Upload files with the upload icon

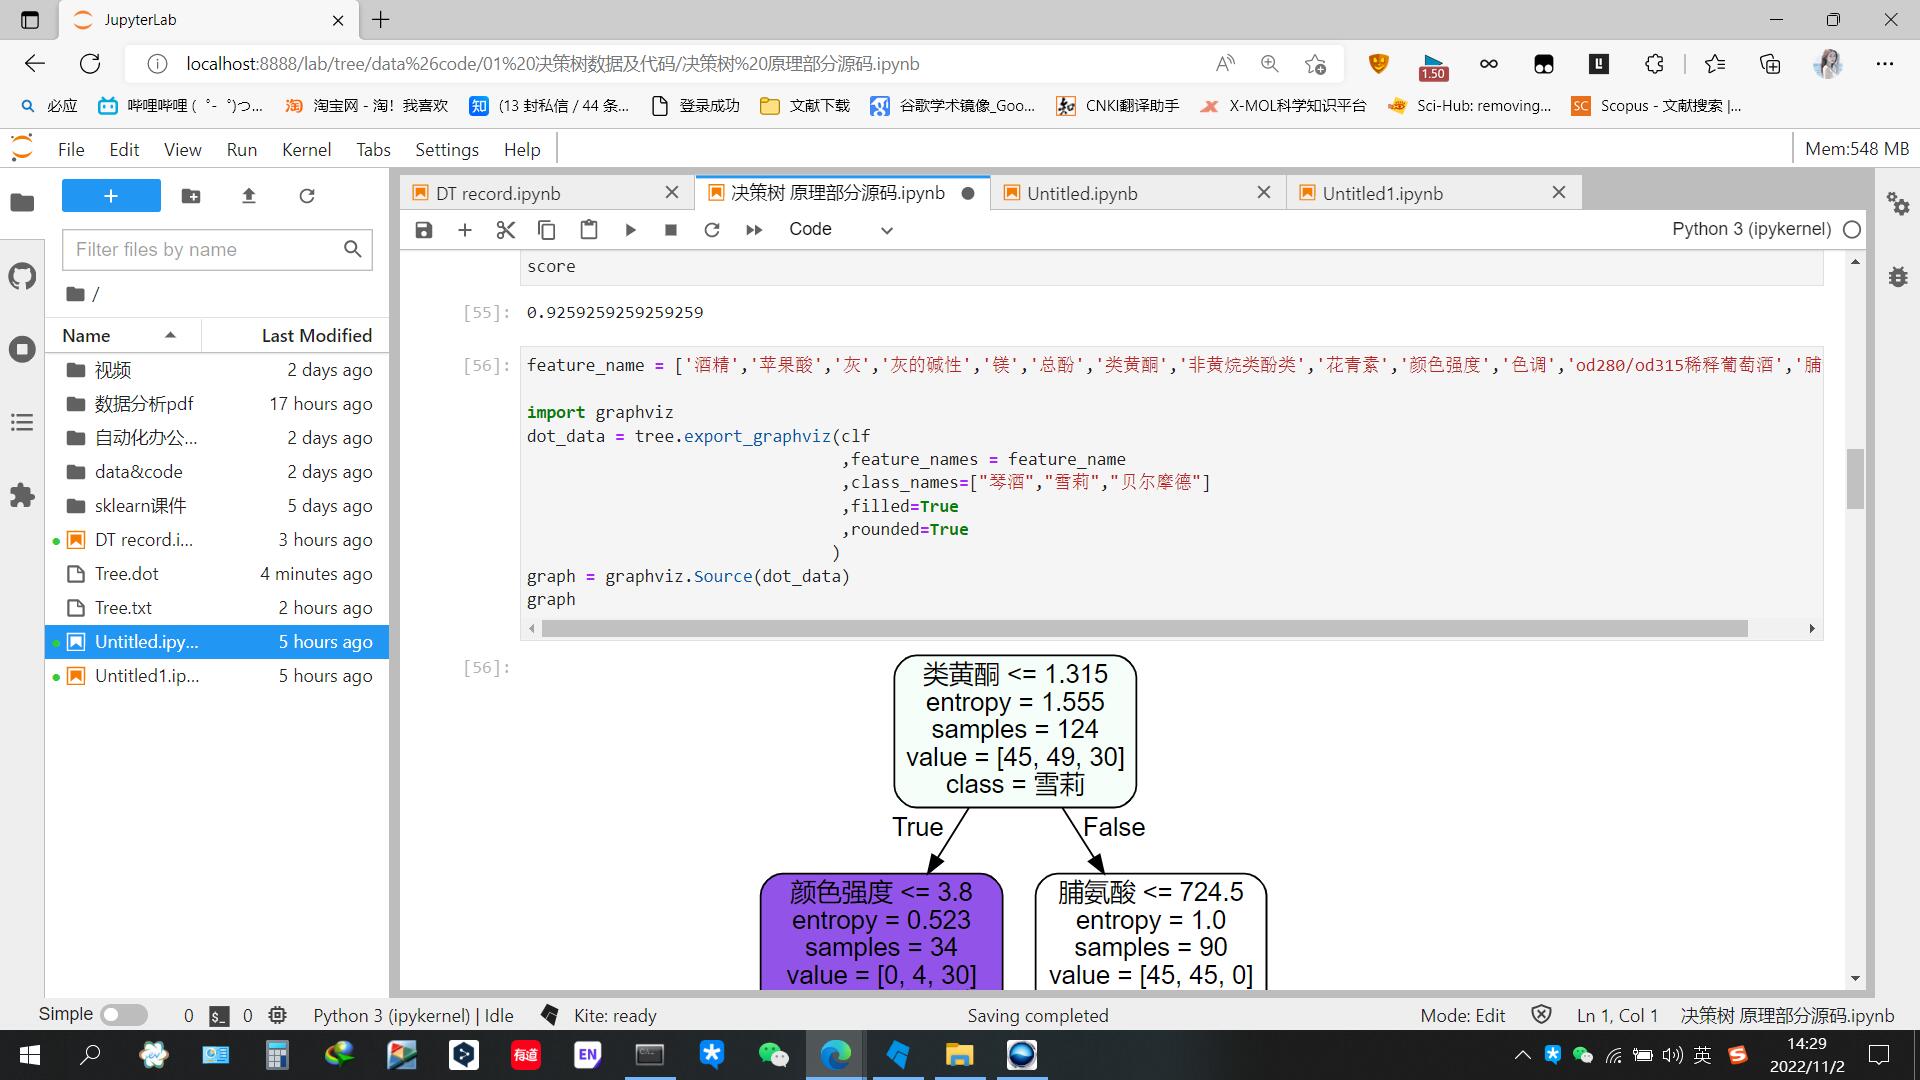coord(249,196)
